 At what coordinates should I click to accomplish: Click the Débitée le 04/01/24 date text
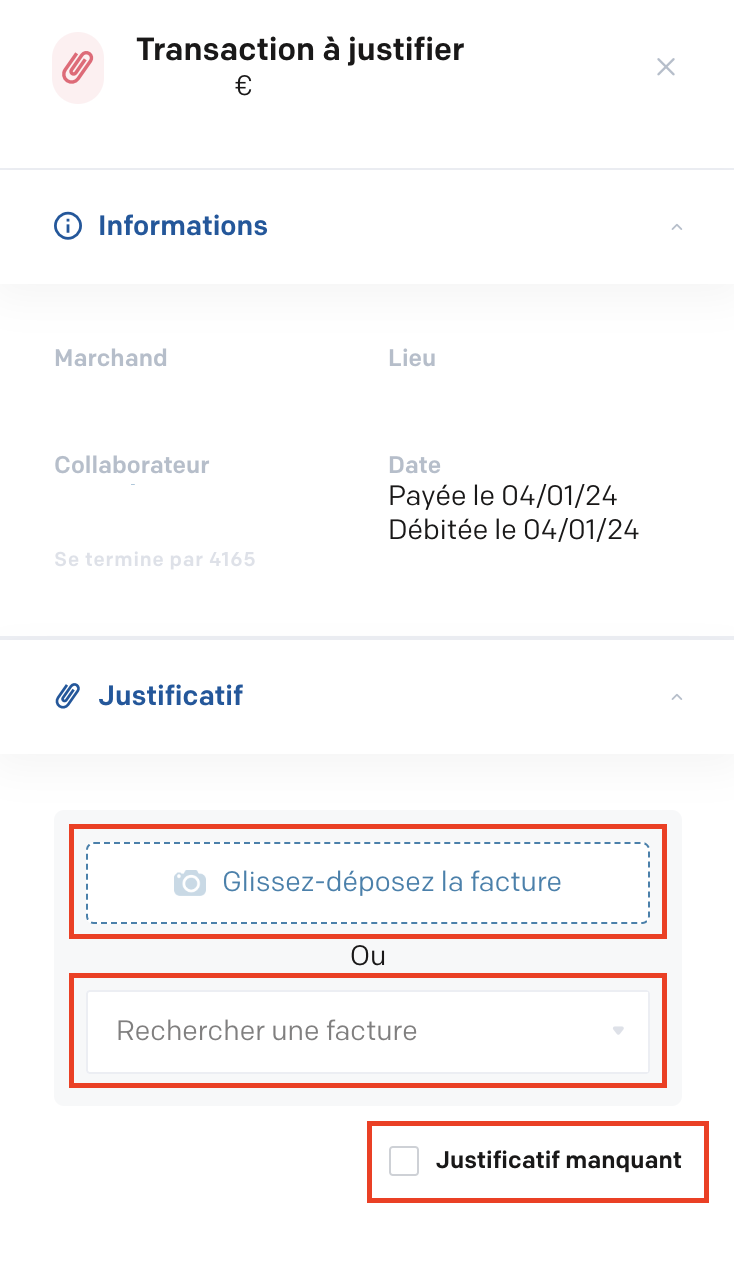[x=514, y=530]
